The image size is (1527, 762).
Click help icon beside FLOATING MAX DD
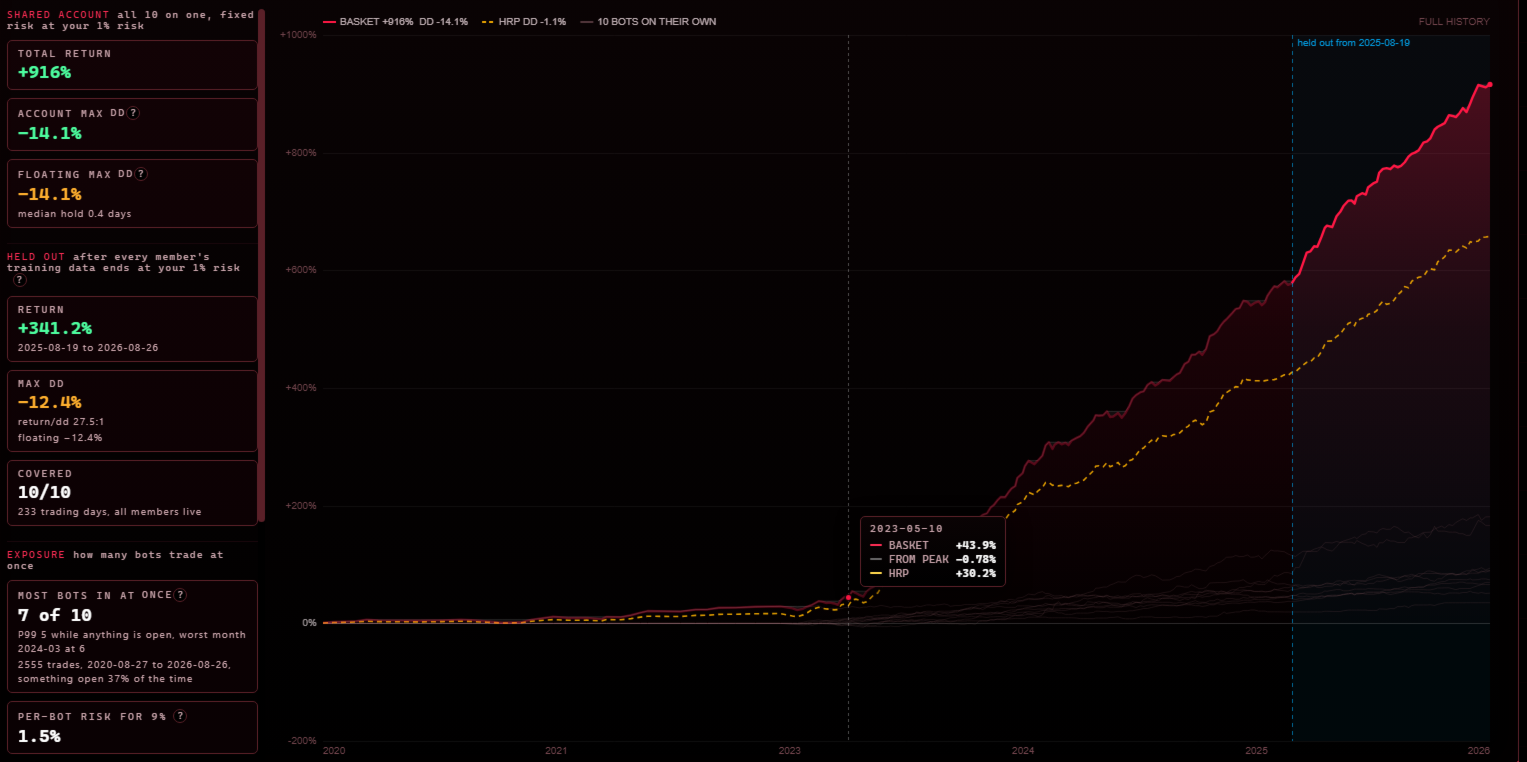141,173
